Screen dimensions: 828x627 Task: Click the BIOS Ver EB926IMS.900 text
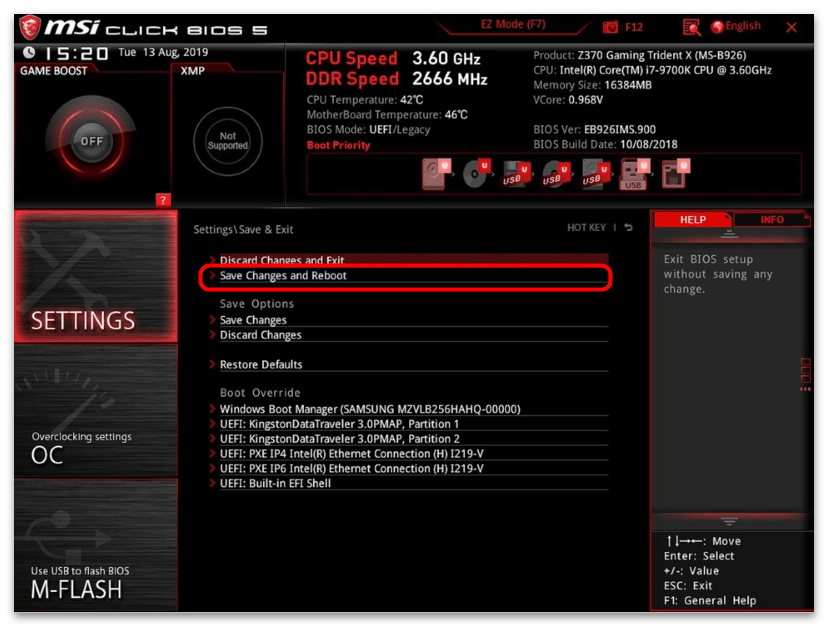[x=595, y=129]
